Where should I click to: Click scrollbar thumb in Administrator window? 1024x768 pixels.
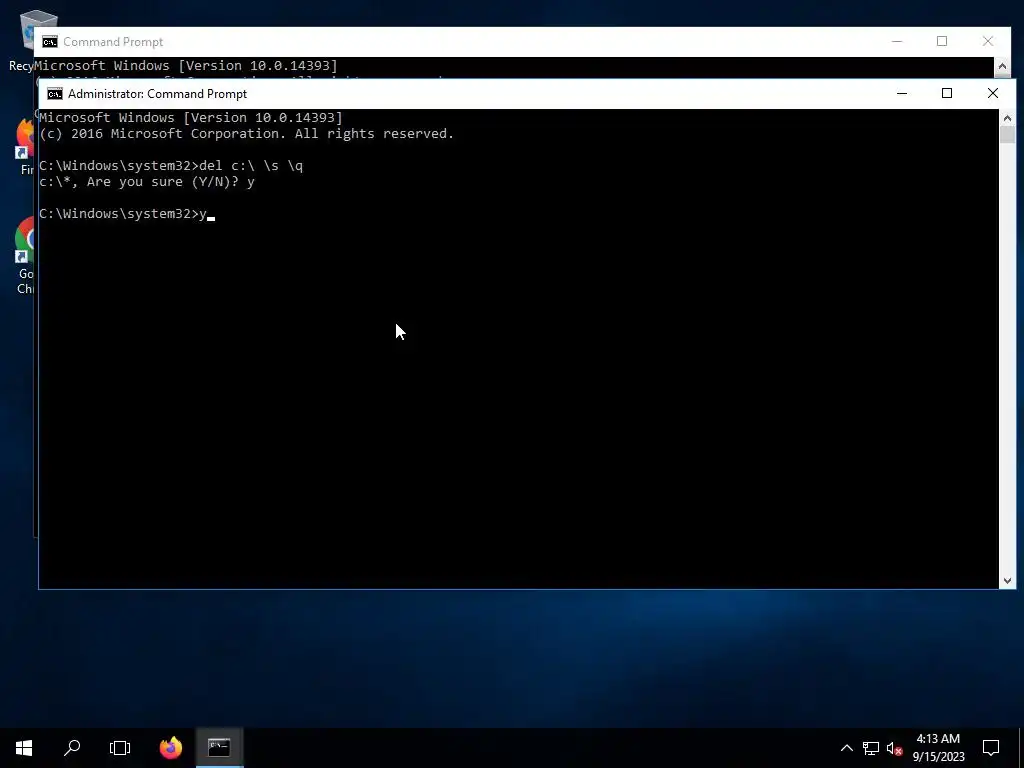(1007, 135)
